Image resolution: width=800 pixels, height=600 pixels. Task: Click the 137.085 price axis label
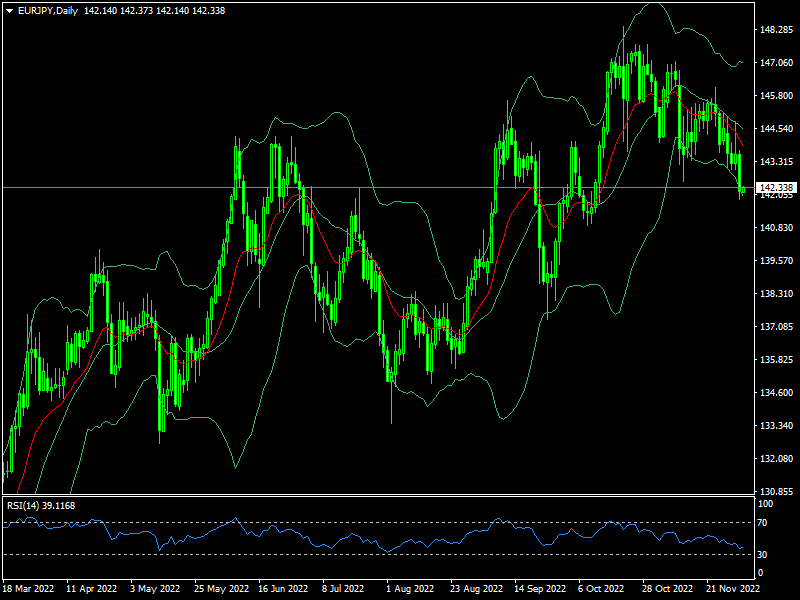pos(777,327)
